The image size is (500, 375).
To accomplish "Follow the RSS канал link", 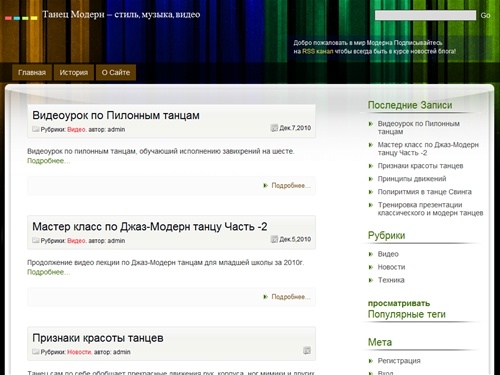I will [x=318, y=51].
